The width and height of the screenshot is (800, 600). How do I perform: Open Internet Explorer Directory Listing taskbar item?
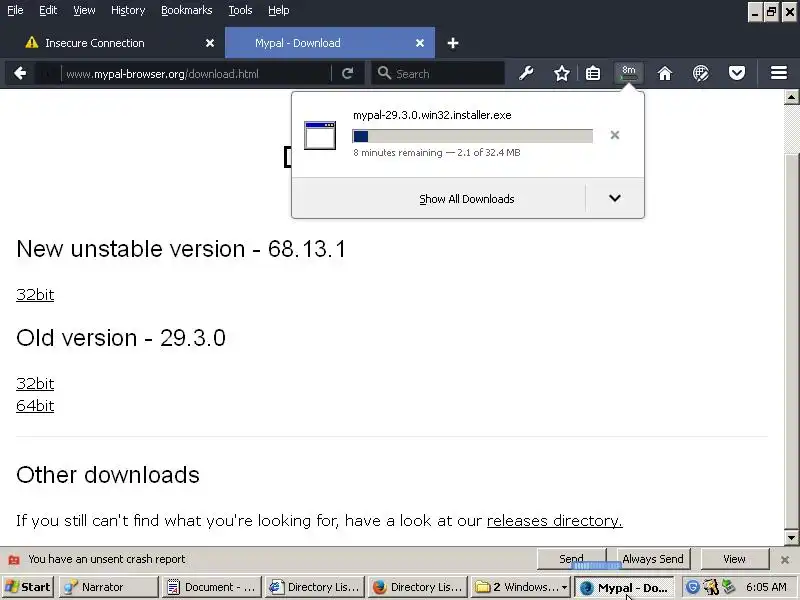tap(315, 587)
